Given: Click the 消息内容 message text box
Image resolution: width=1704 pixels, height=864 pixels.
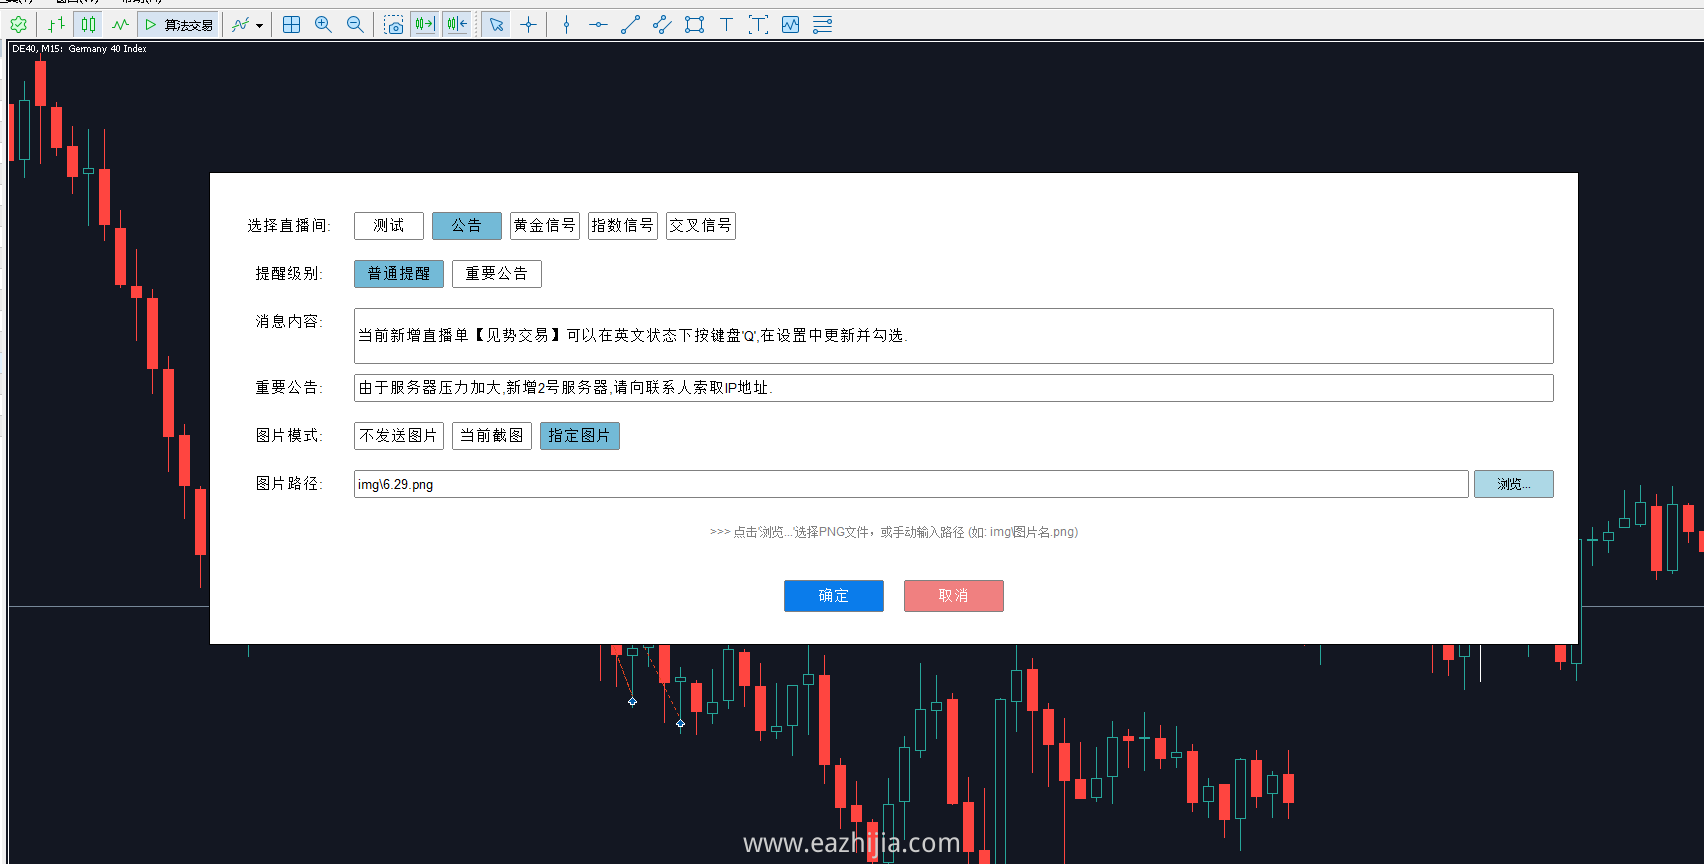Looking at the screenshot, I should [x=954, y=336].
